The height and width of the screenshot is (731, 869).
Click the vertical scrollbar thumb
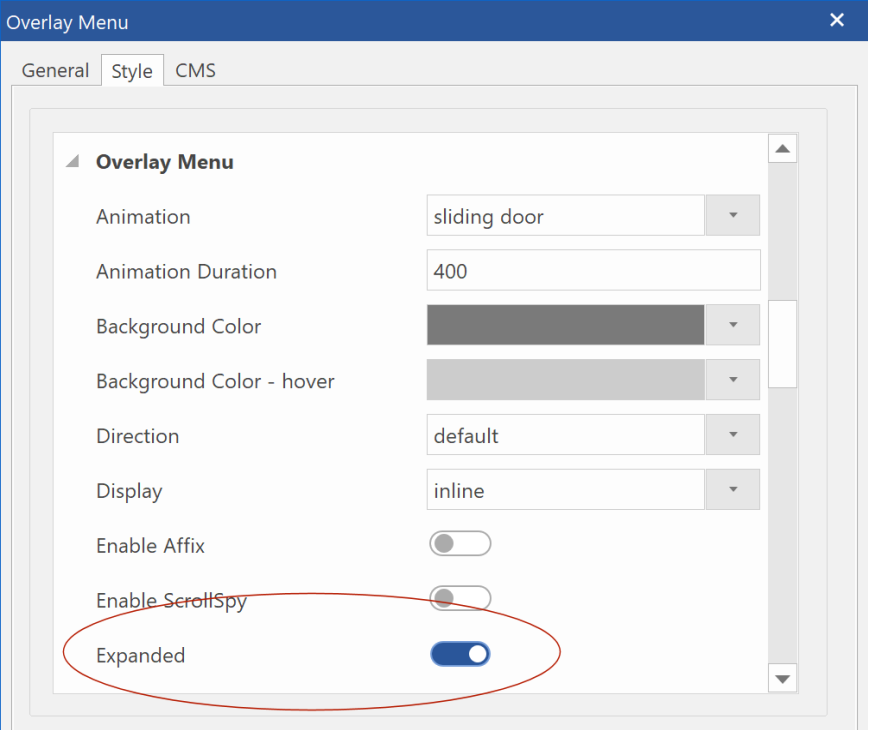(782, 344)
